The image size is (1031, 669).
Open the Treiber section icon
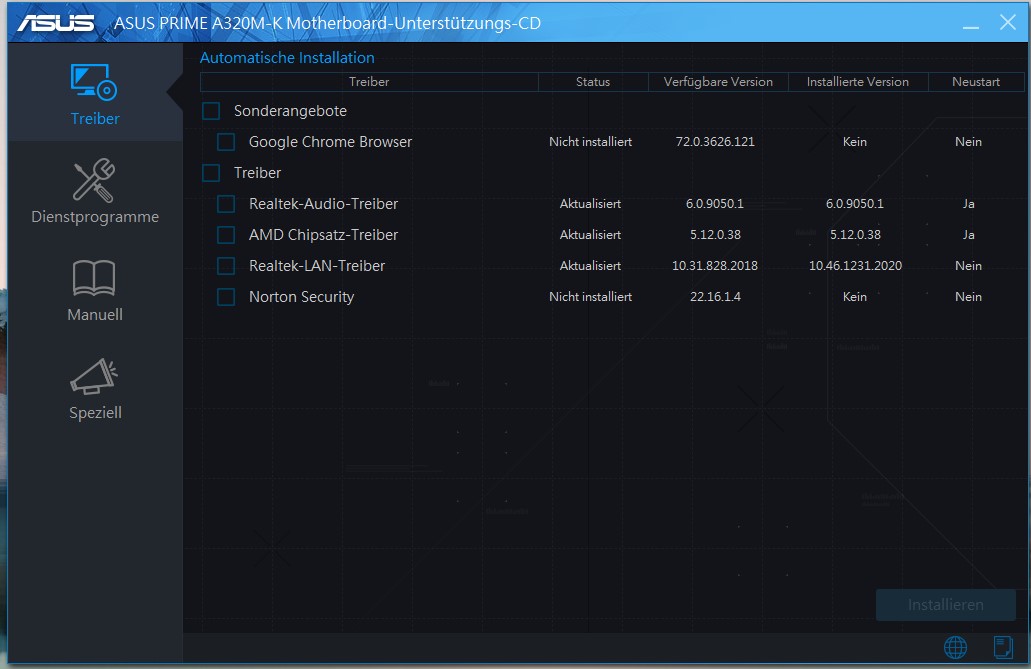click(x=93, y=82)
